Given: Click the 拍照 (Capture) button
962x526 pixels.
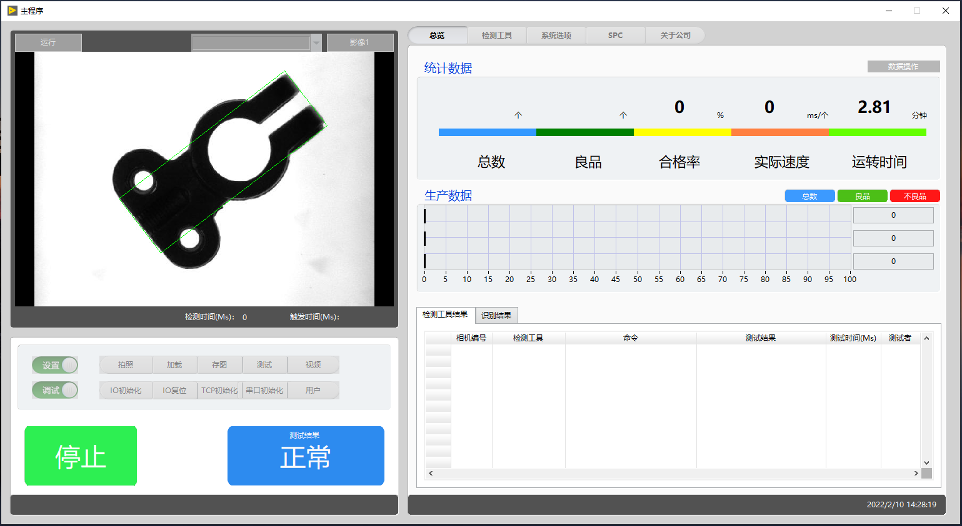Looking at the screenshot, I should click(x=124, y=365).
